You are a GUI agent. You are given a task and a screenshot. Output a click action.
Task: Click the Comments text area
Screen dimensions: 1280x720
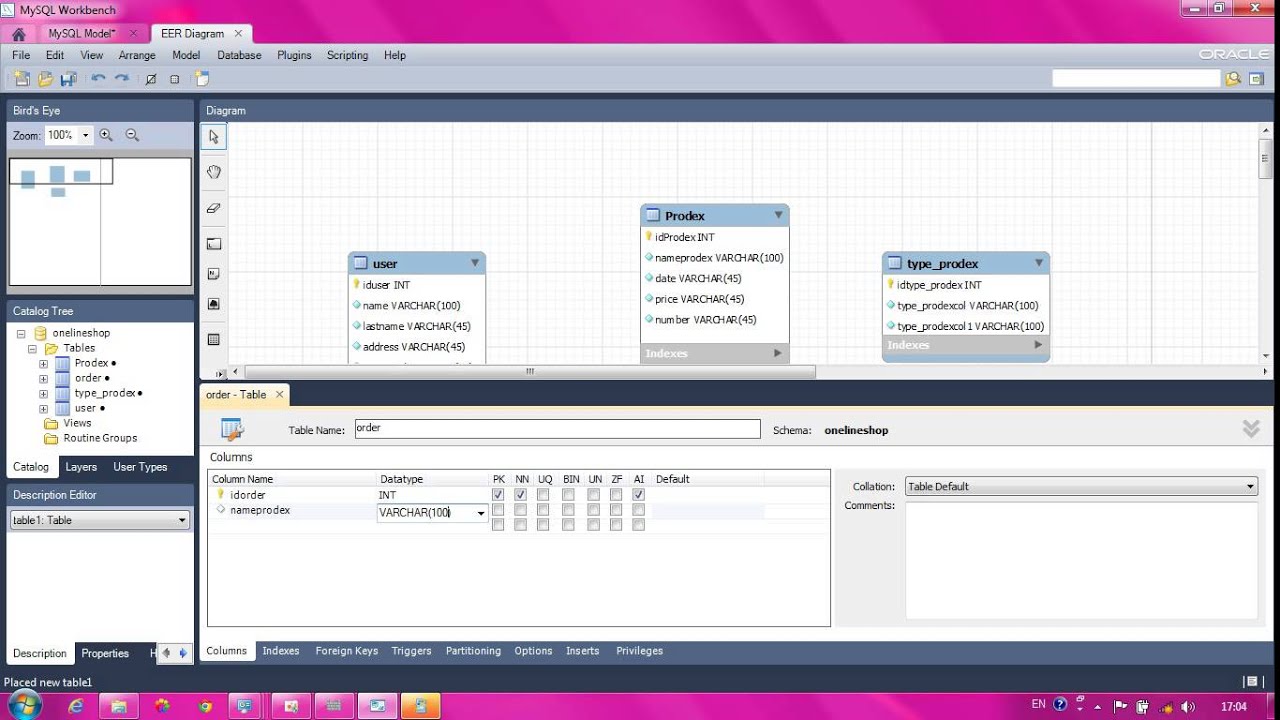(1081, 560)
